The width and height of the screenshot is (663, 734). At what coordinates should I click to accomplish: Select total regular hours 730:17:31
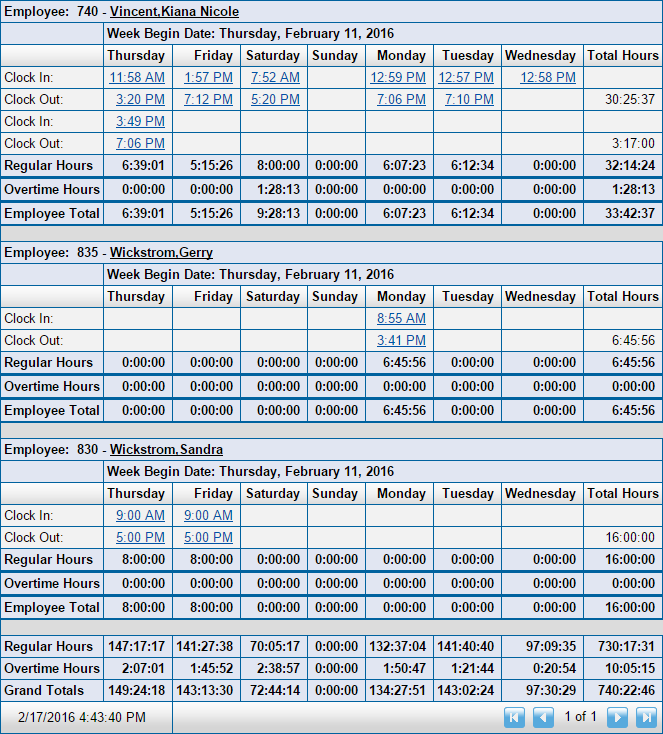click(626, 647)
